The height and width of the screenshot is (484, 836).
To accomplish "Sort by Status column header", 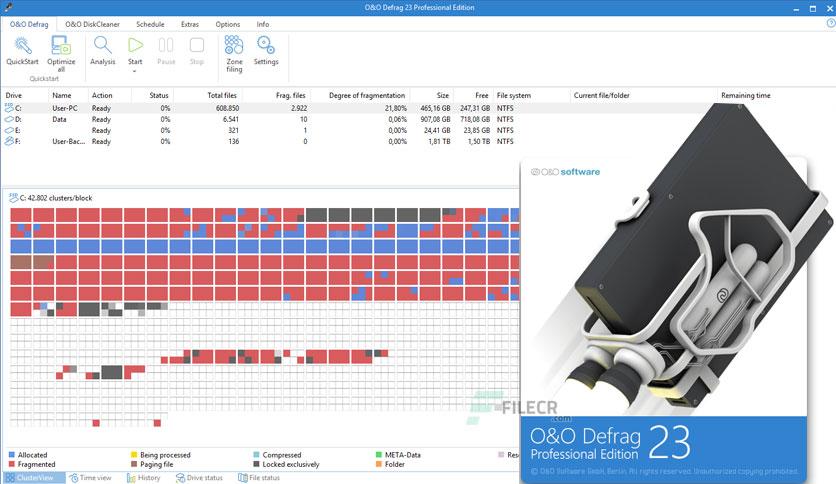I will 159,95.
